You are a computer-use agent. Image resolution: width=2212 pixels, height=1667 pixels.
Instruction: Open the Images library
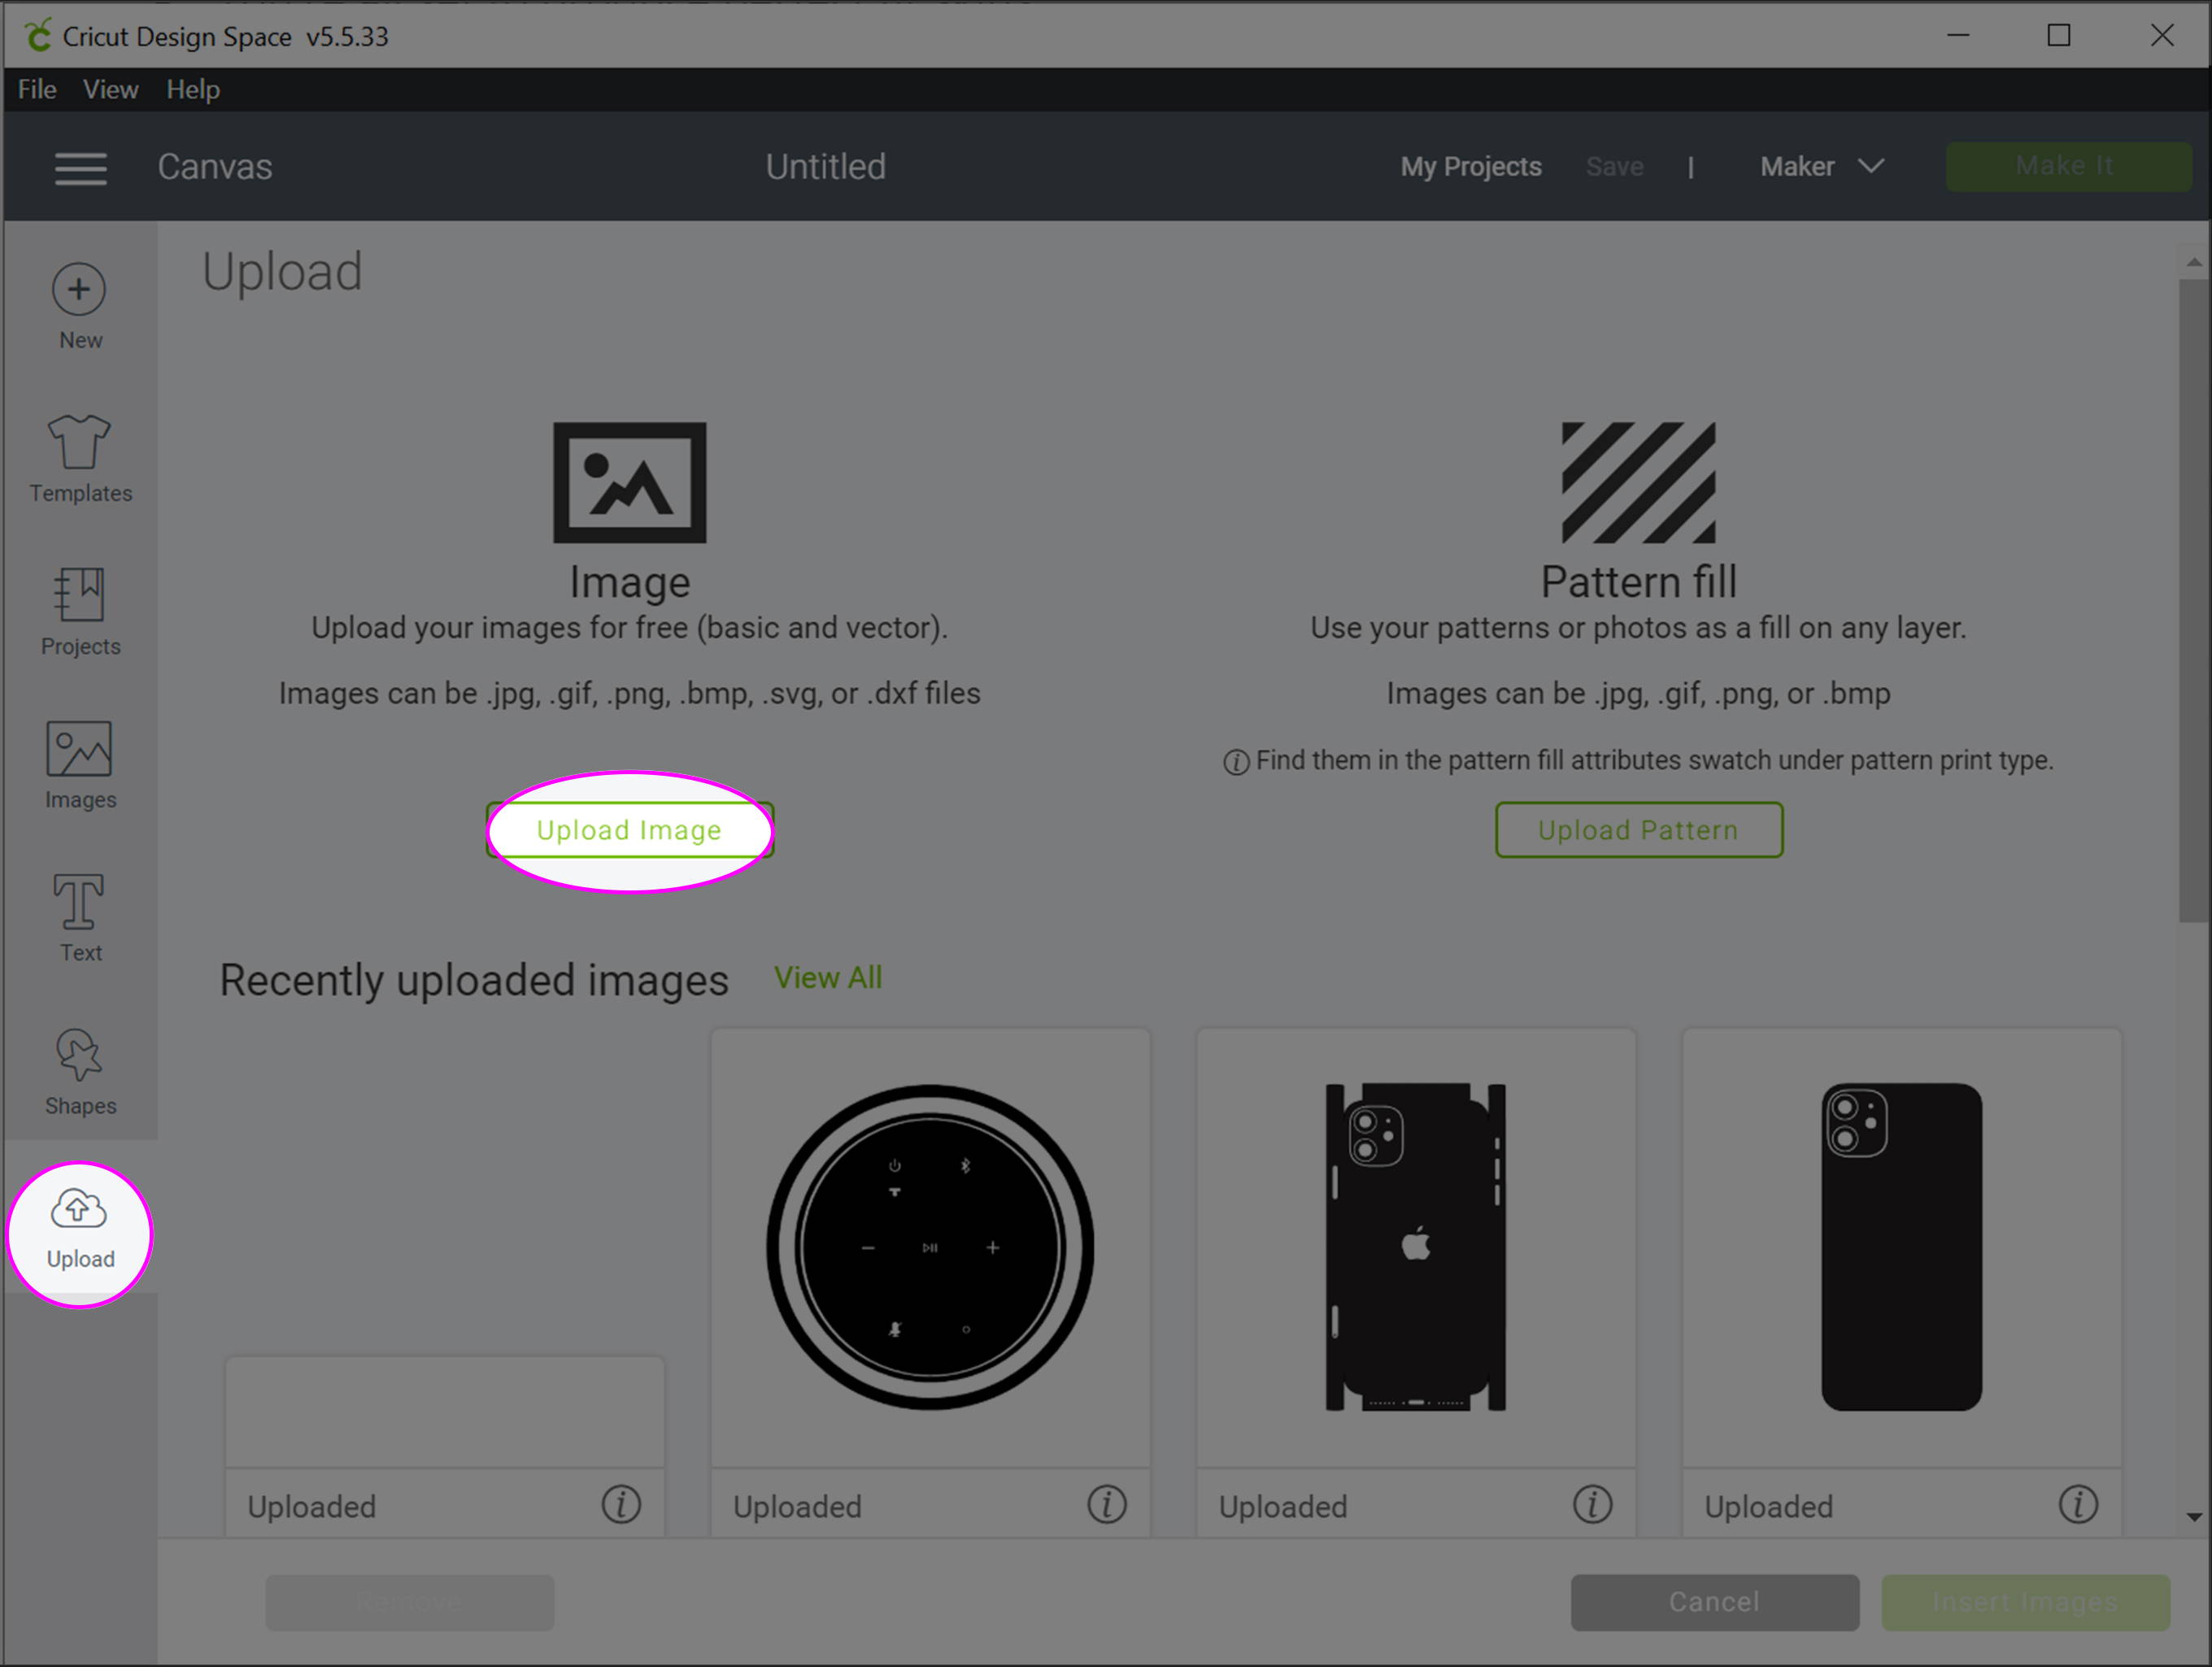pyautogui.click(x=80, y=765)
